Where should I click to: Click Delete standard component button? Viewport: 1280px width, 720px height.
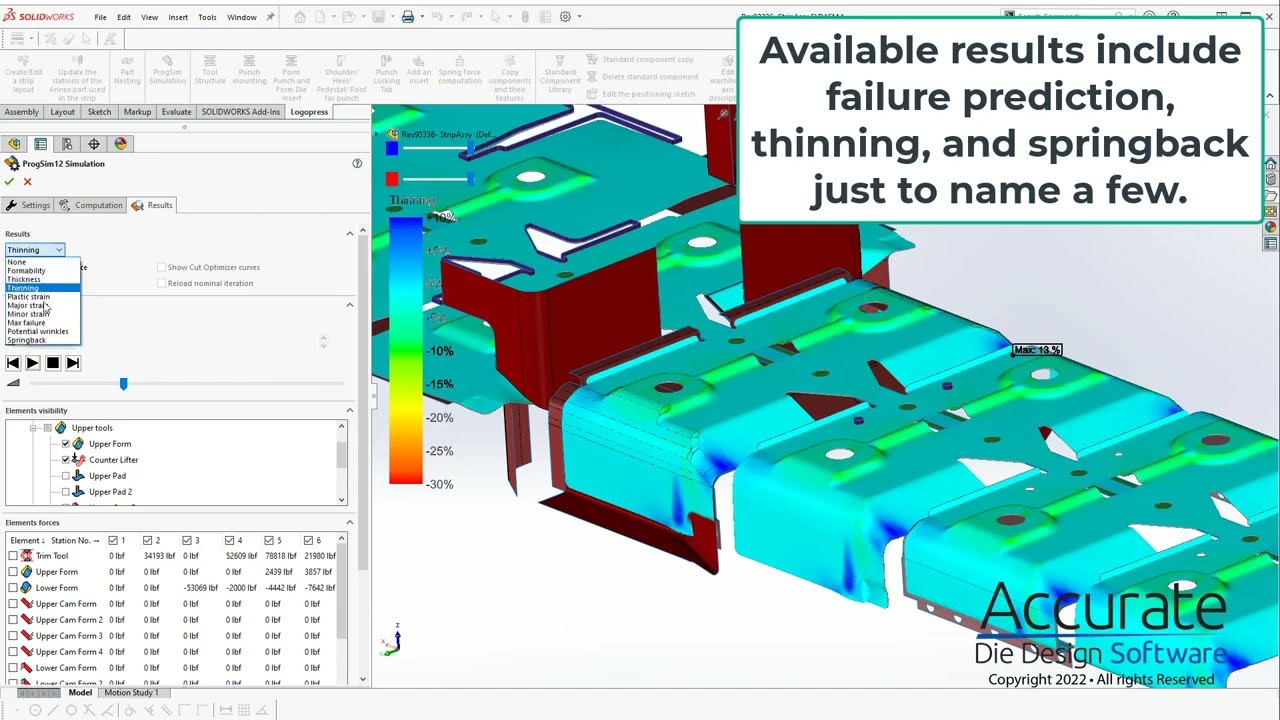[643, 77]
